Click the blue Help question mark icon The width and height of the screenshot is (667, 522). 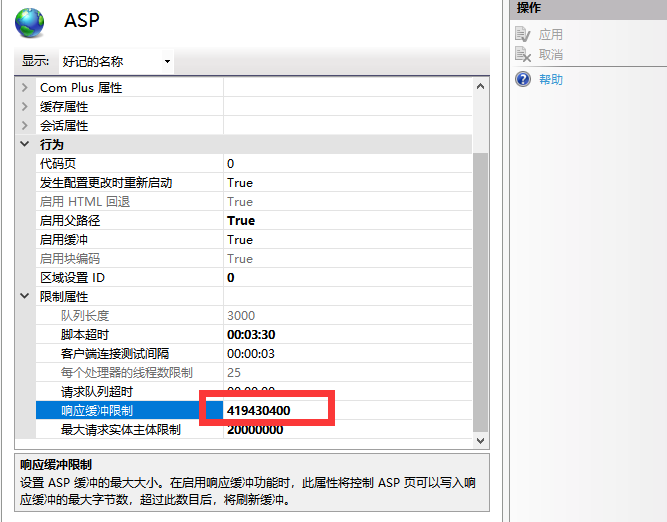(x=523, y=79)
